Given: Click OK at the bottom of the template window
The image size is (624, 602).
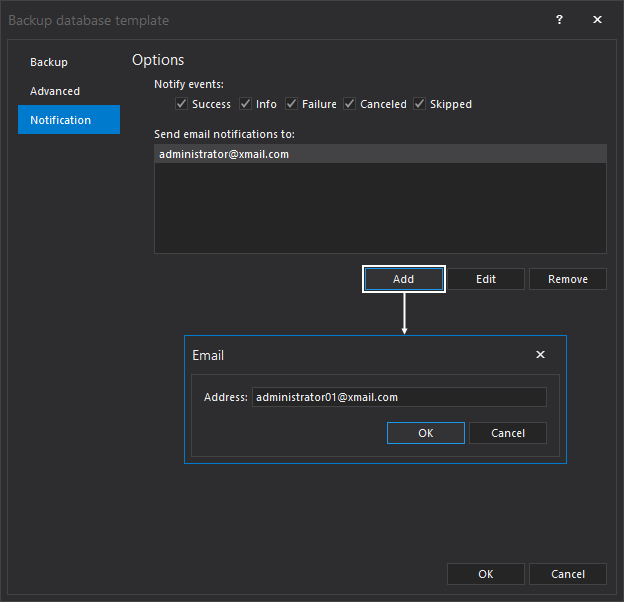Looking at the screenshot, I should (486, 574).
